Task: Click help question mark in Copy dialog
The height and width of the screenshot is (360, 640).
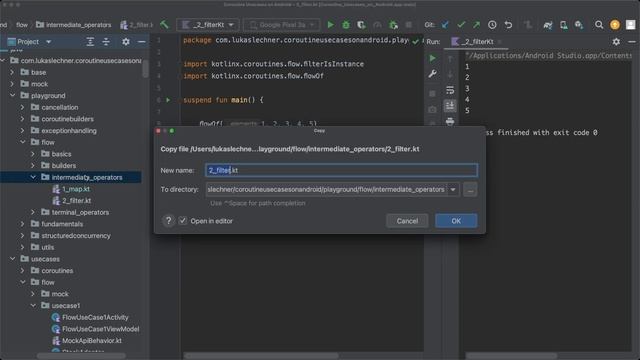Action: point(168,221)
